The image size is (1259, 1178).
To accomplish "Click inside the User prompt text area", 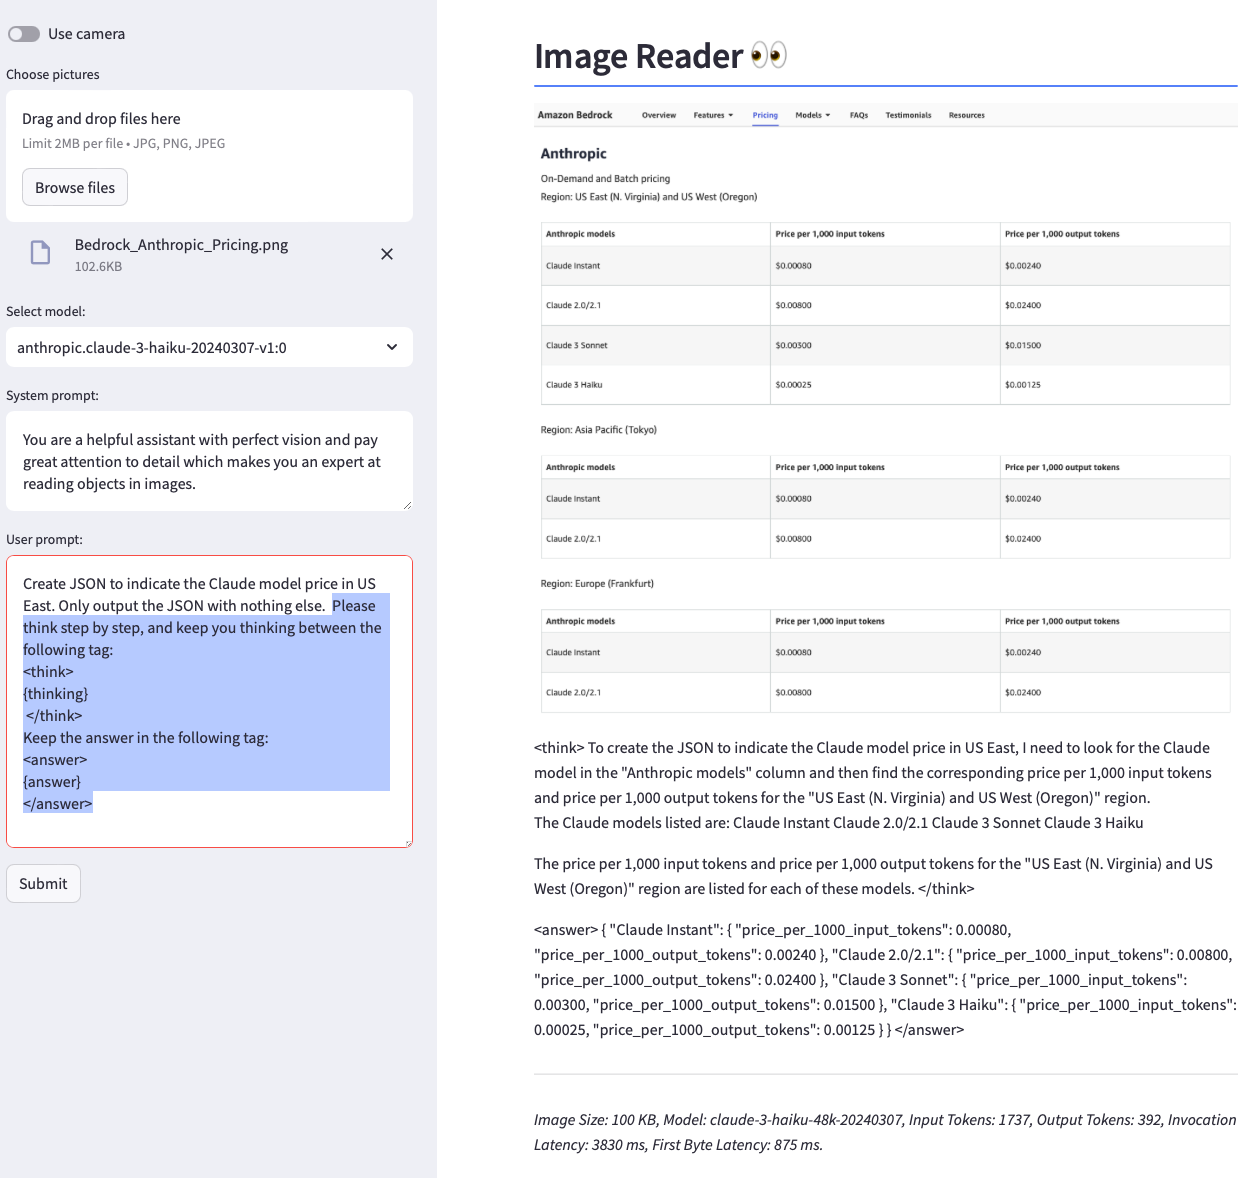I will (209, 700).
